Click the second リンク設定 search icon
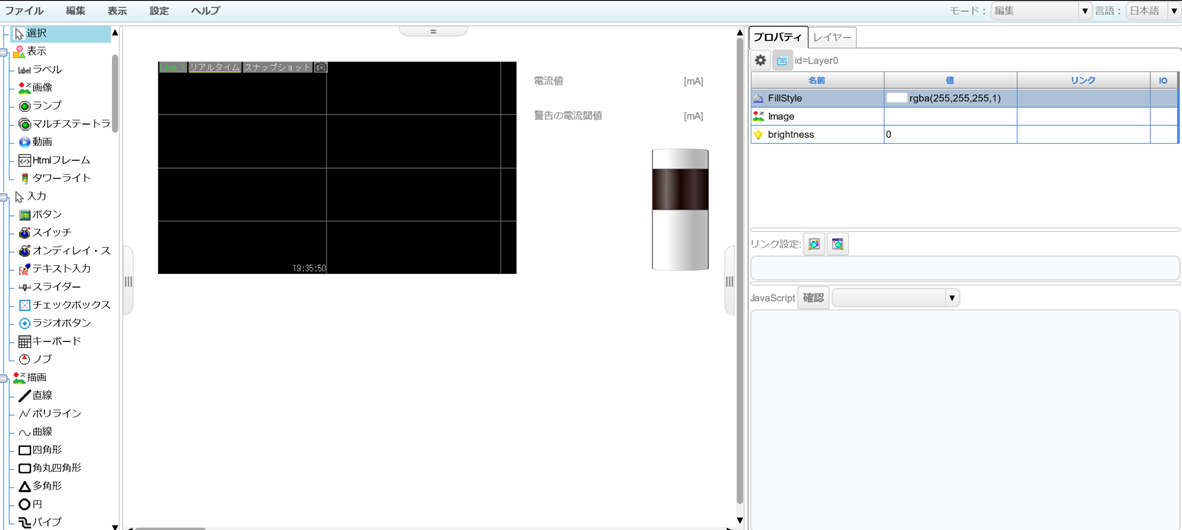The height and width of the screenshot is (530, 1182). pos(838,244)
